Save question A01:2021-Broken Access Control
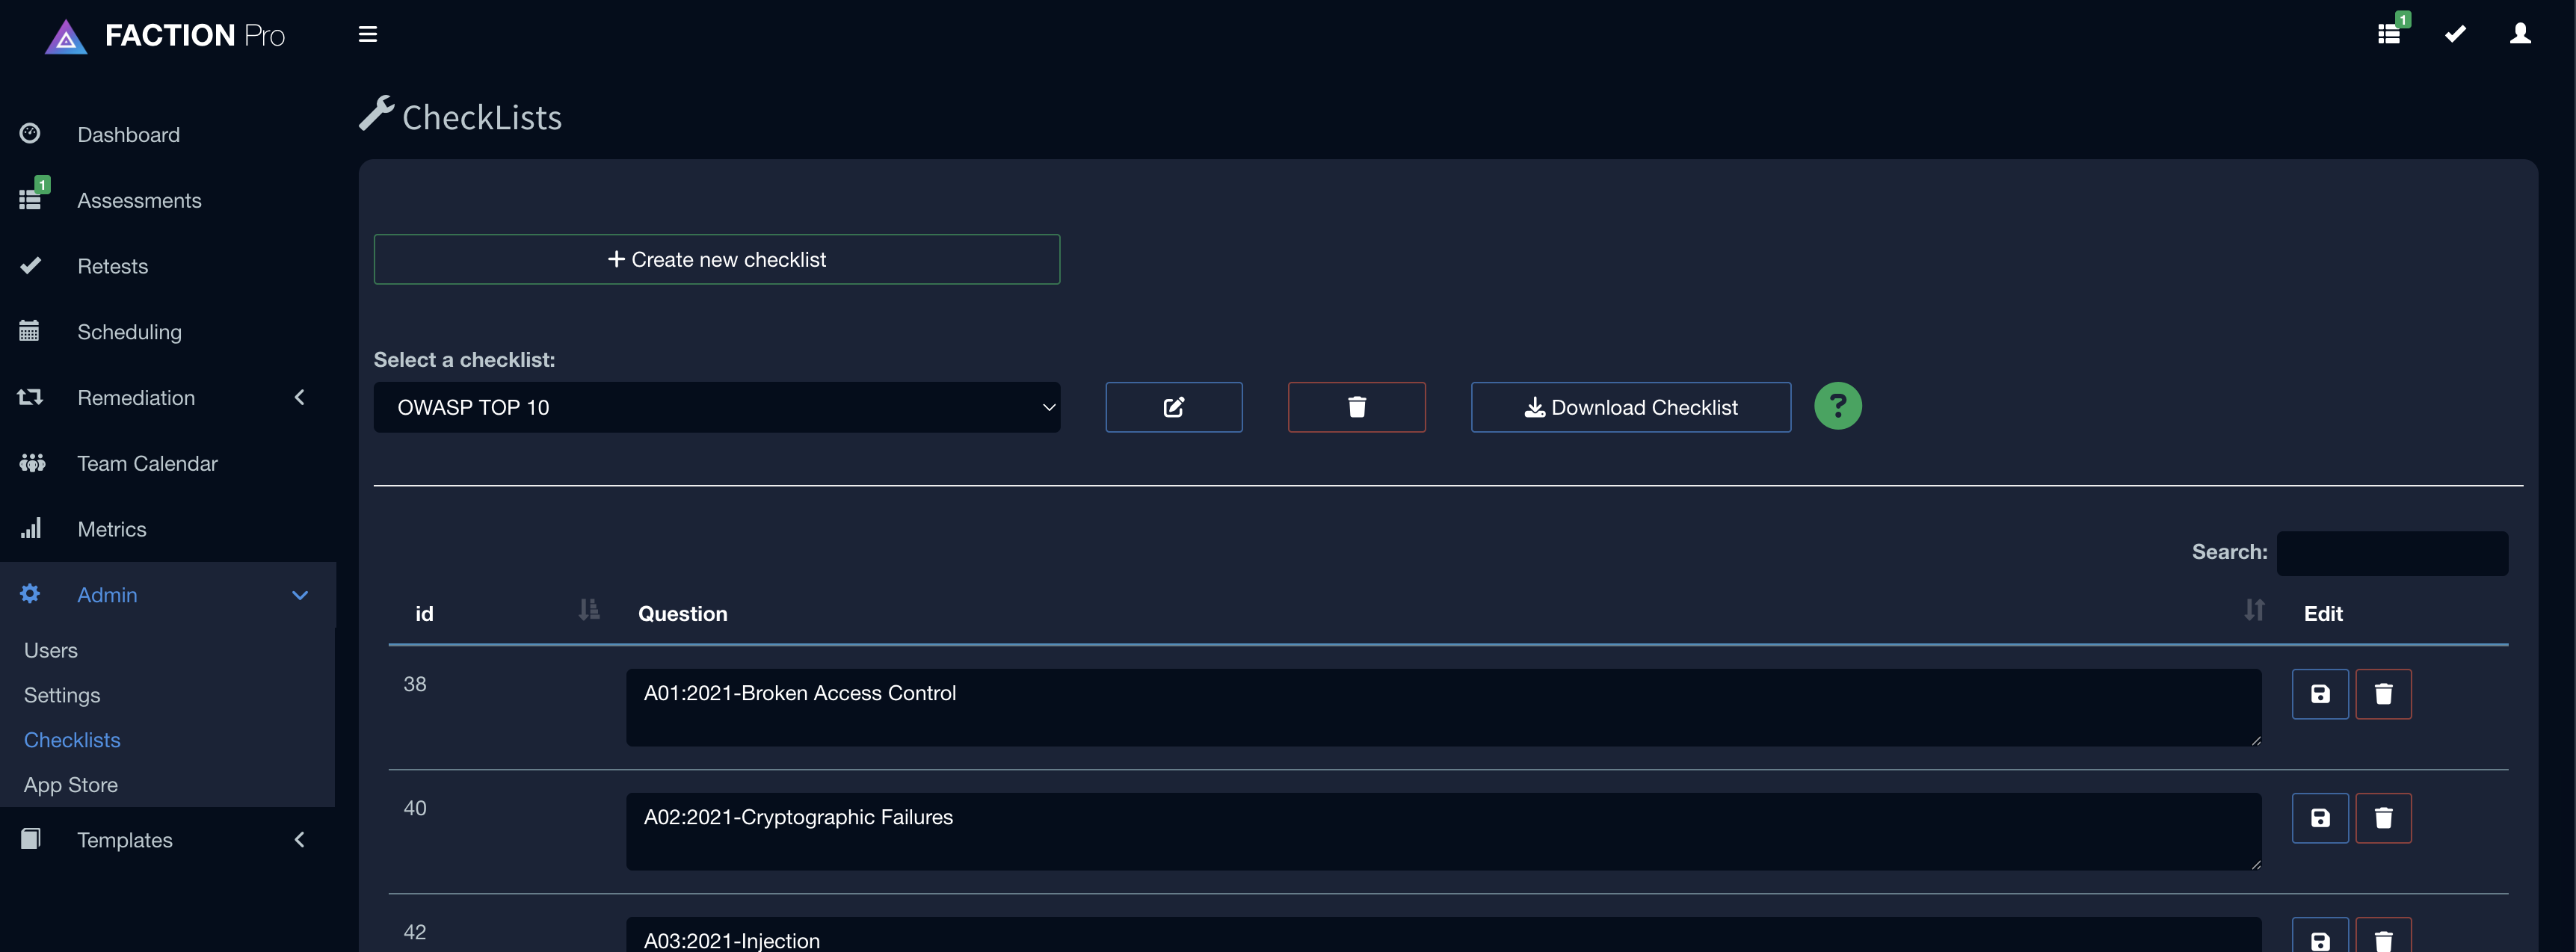Image resolution: width=2576 pixels, height=952 pixels. pos(2320,694)
